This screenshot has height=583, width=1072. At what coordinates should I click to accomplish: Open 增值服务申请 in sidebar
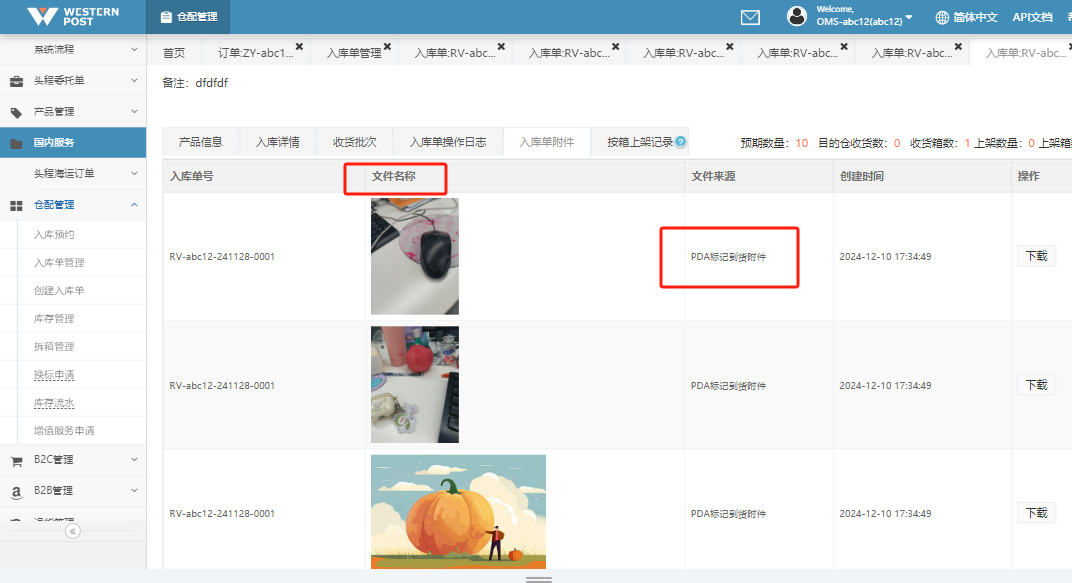pos(64,431)
